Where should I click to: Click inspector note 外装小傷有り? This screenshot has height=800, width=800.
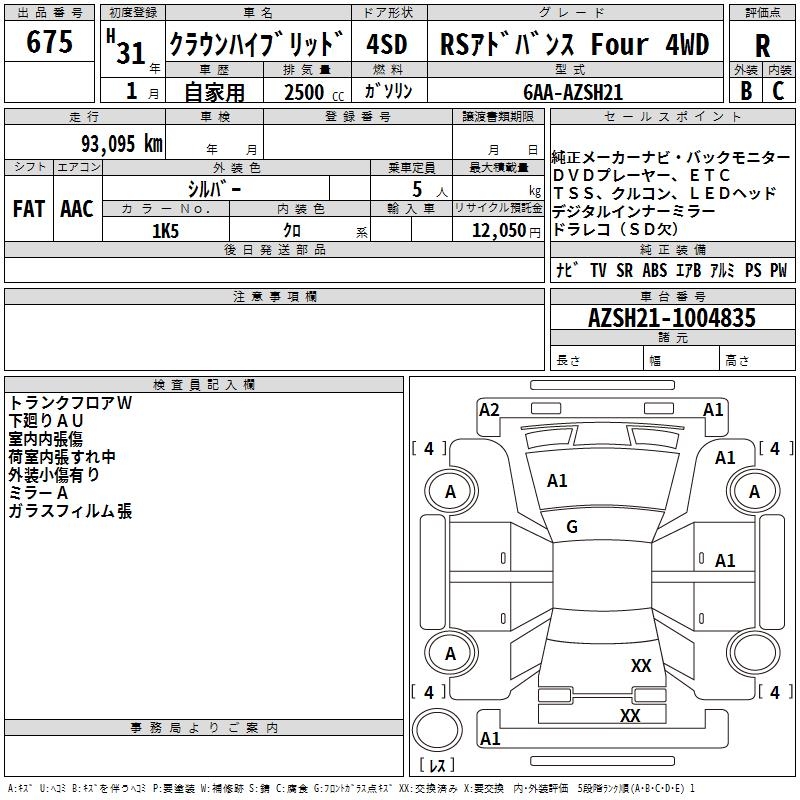tap(54, 474)
